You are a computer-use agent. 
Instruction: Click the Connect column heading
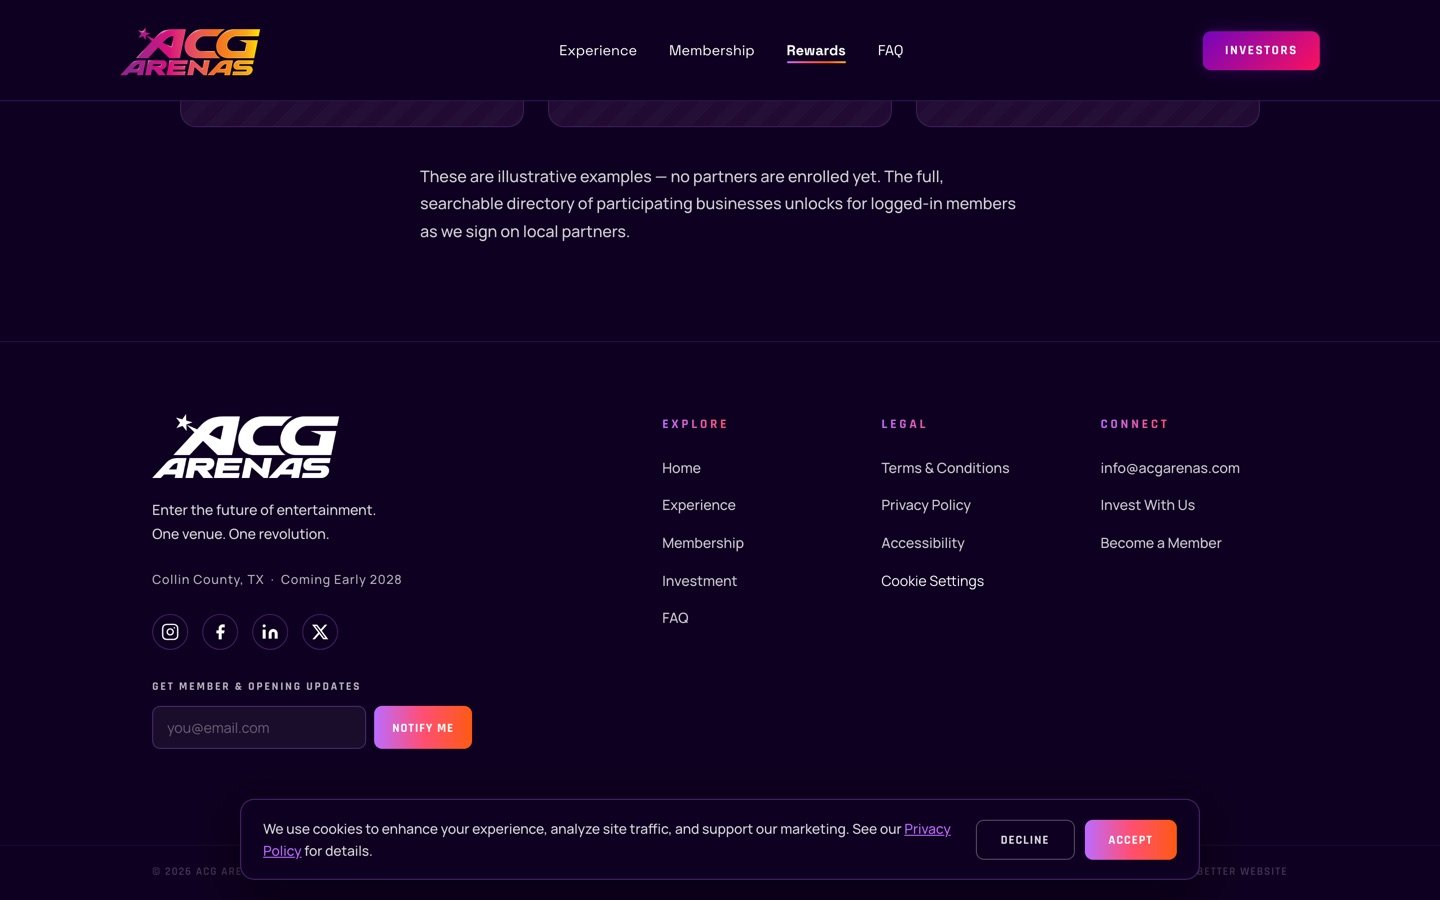coord(1134,424)
